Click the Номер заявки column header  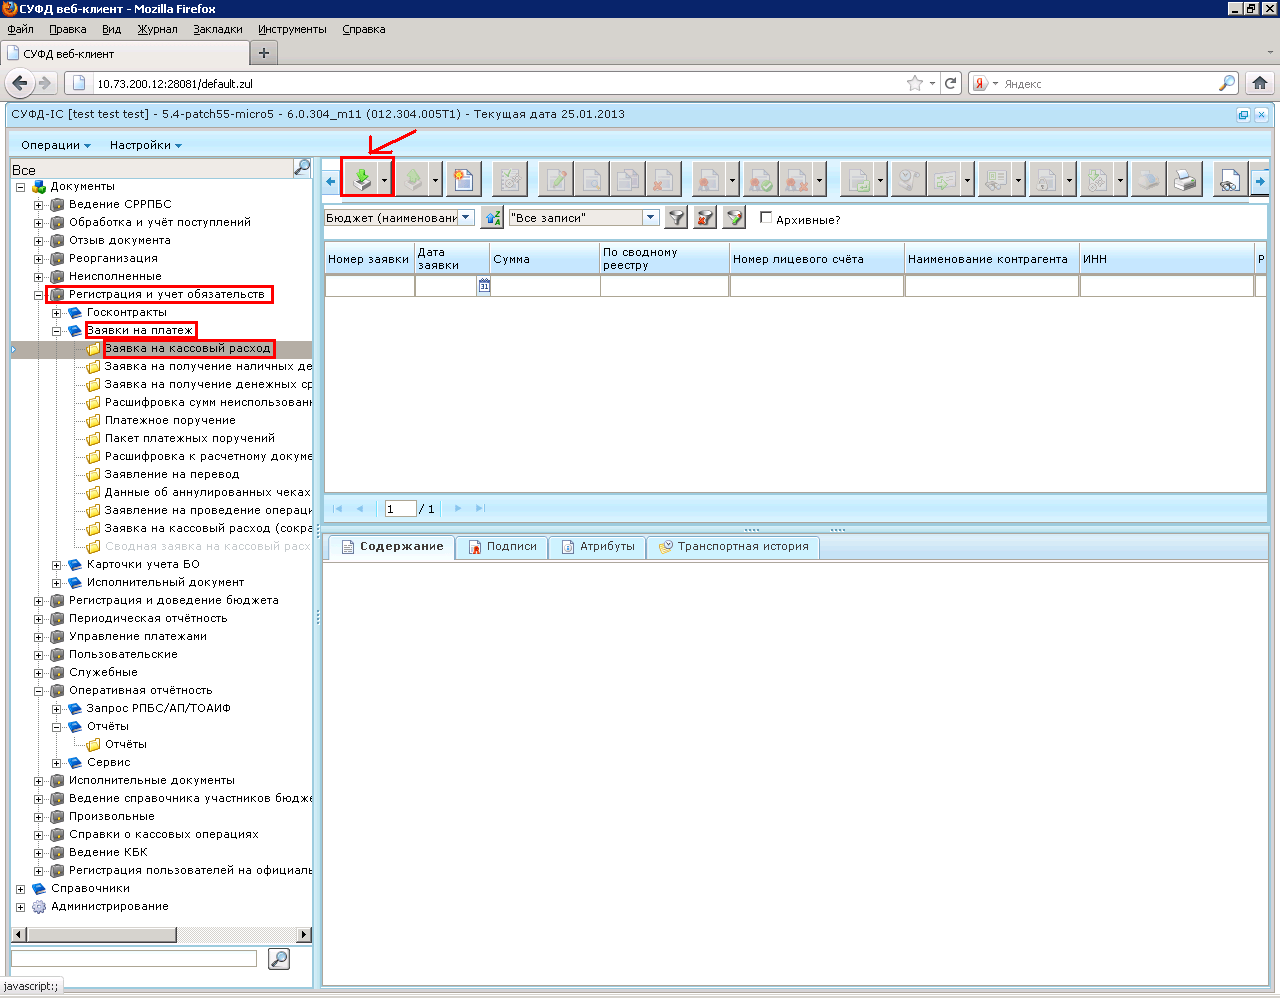(x=369, y=259)
